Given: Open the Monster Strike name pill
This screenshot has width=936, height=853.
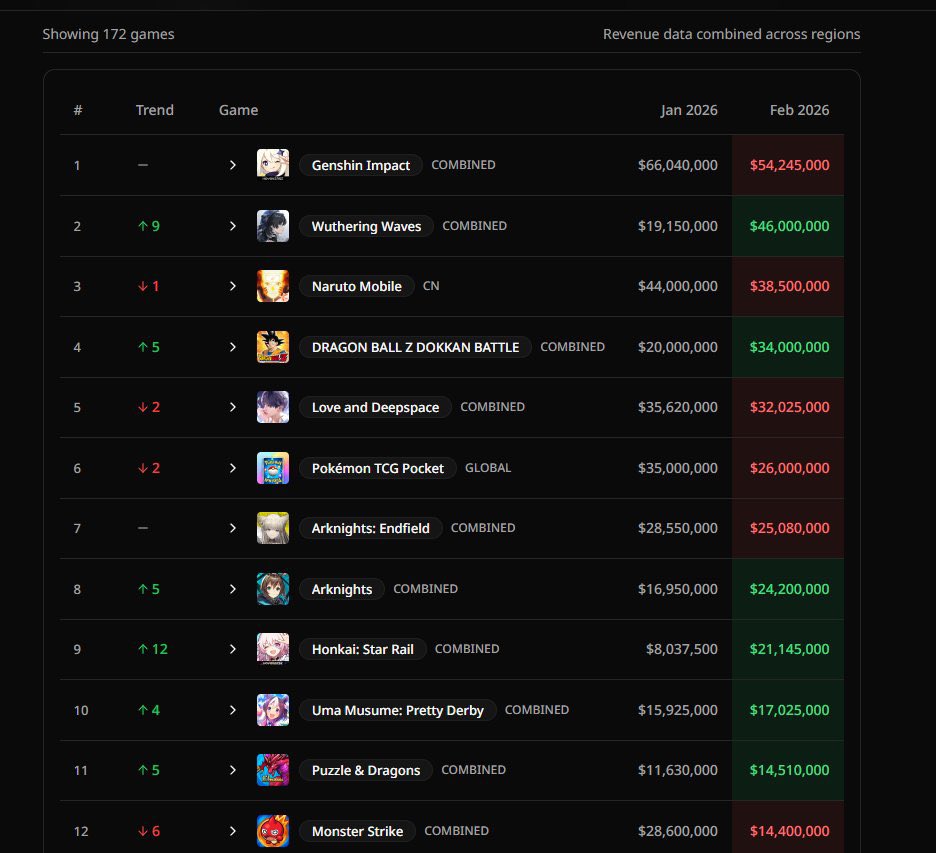Looking at the screenshot, I should point(357,831).
